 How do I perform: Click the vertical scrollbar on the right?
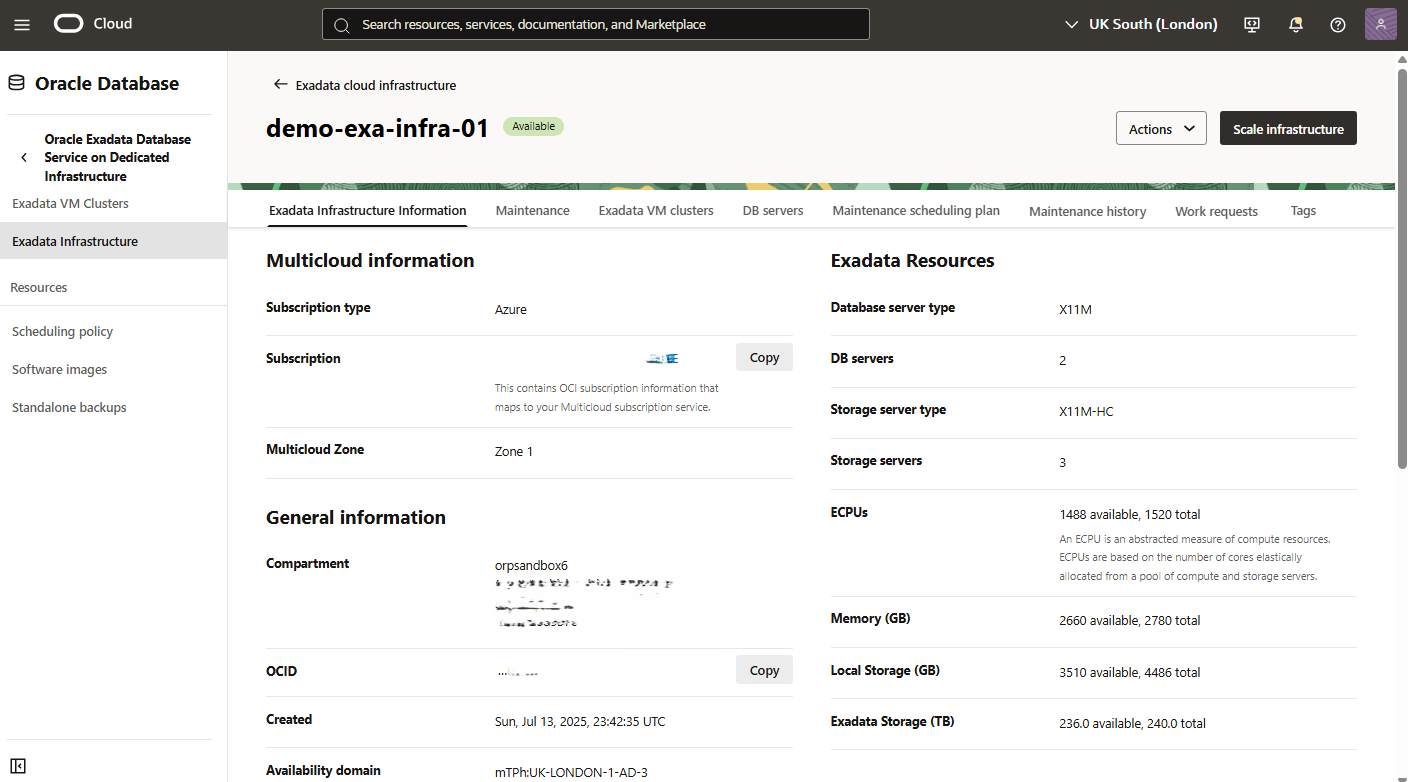(1402, 260)
